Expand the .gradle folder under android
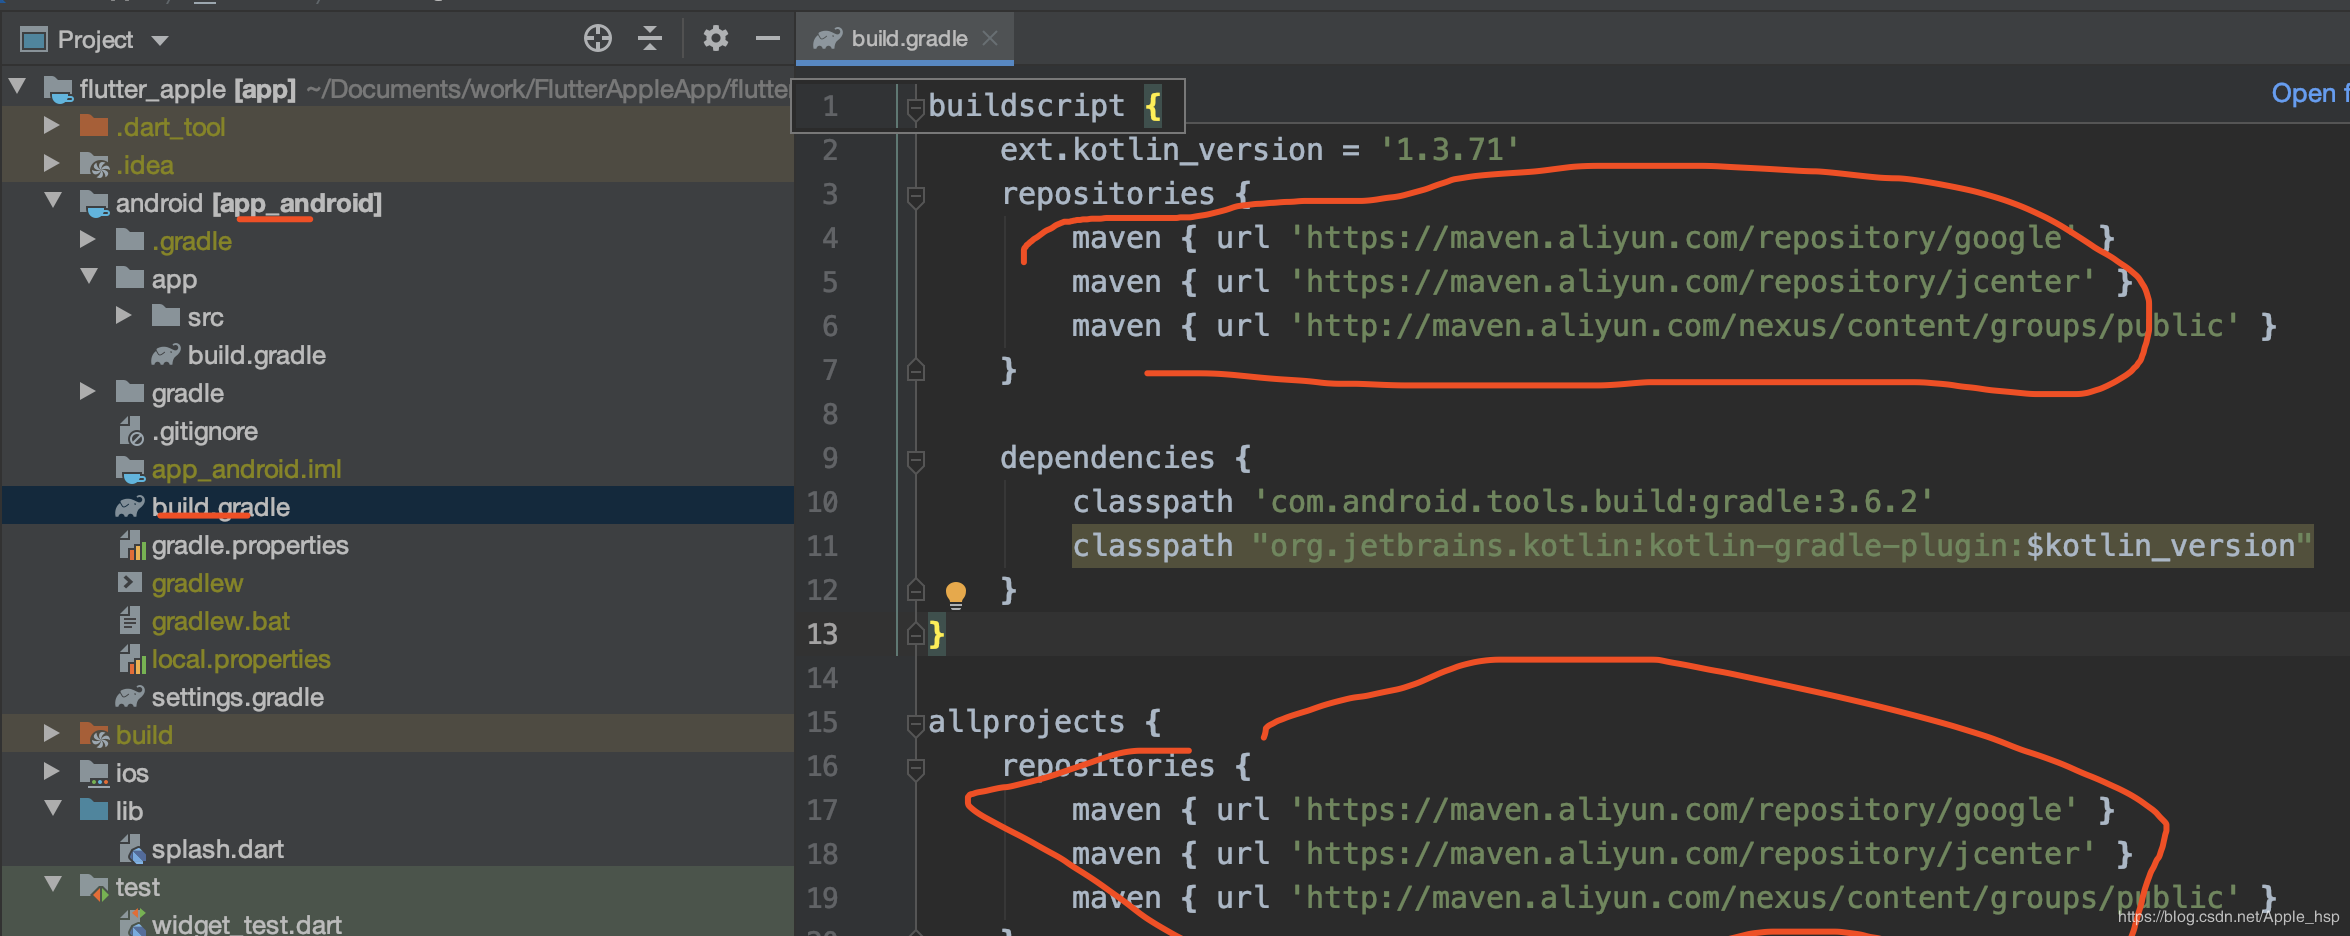2350x936 pixels. pyautogui.click(x=88, y=240)
